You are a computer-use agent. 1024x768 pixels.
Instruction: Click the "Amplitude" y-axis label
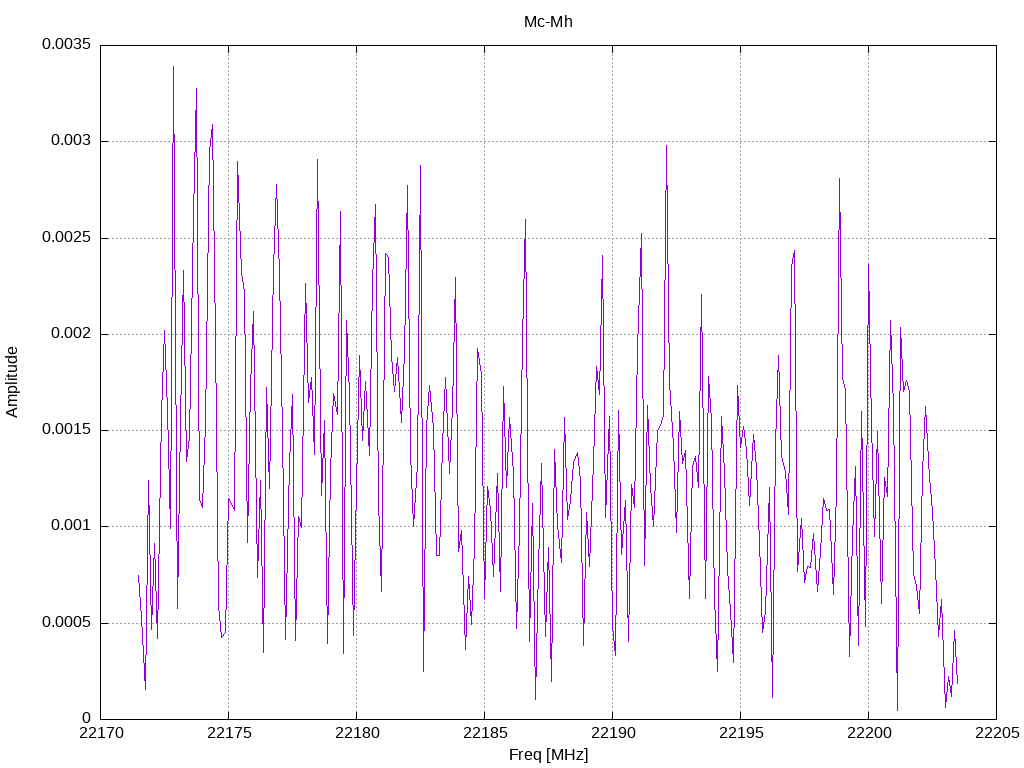click(12, 382)
